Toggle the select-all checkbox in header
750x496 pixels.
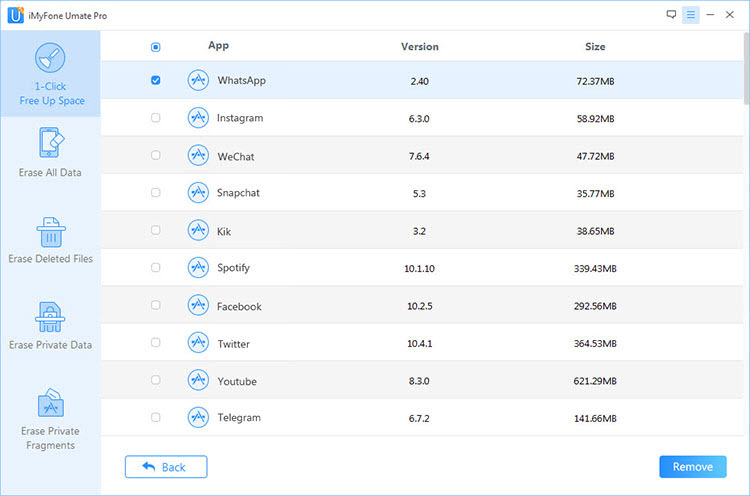(155, 47)
